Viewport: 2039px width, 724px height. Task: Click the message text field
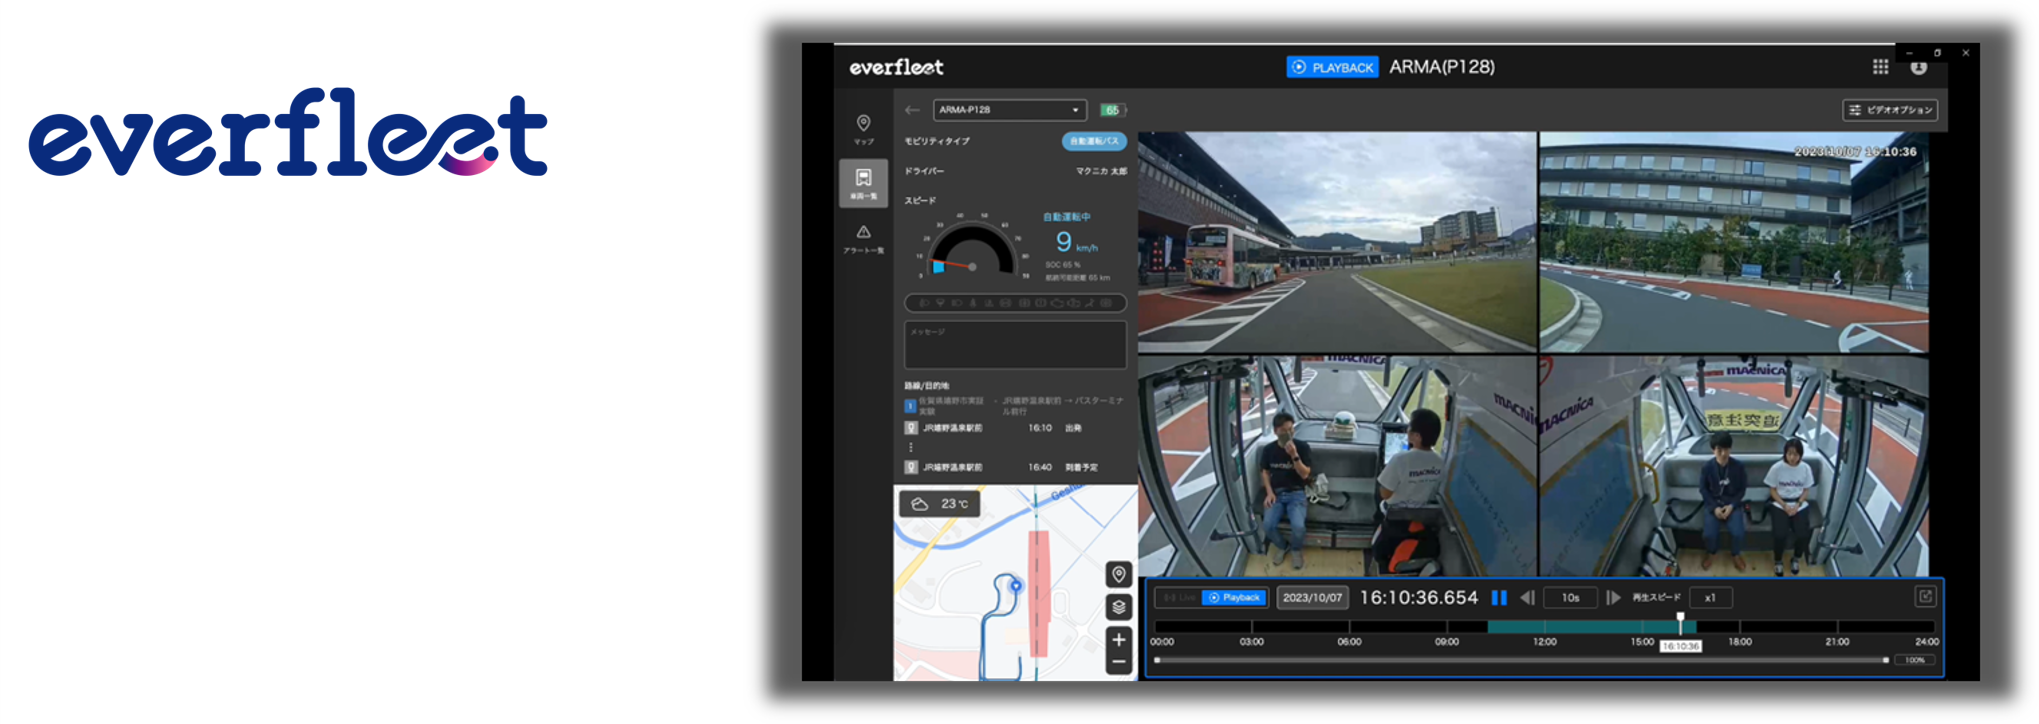click(1015, 345)
